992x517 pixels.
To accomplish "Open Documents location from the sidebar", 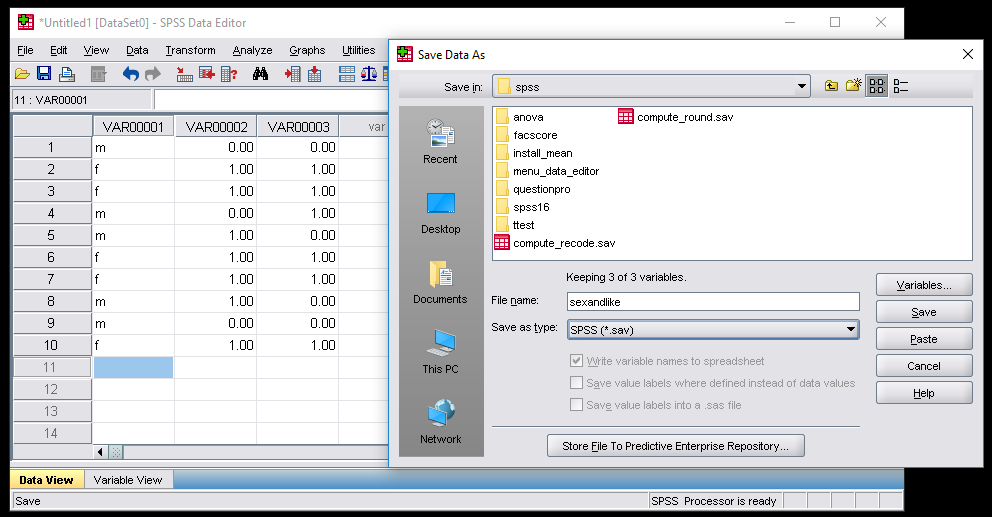I will [x=440, y=282].
